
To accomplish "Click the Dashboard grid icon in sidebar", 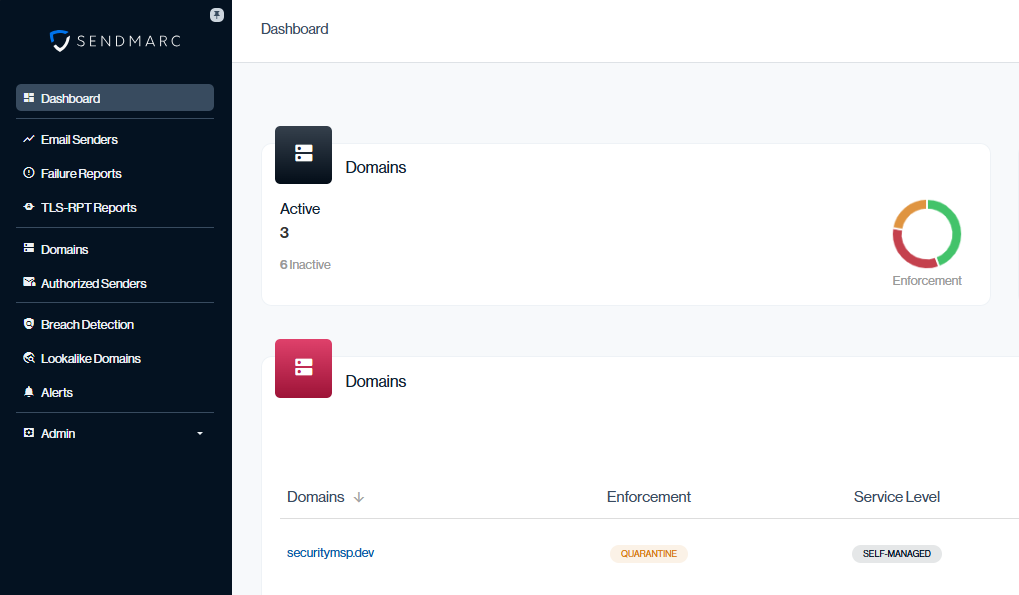I will (29, 98).
